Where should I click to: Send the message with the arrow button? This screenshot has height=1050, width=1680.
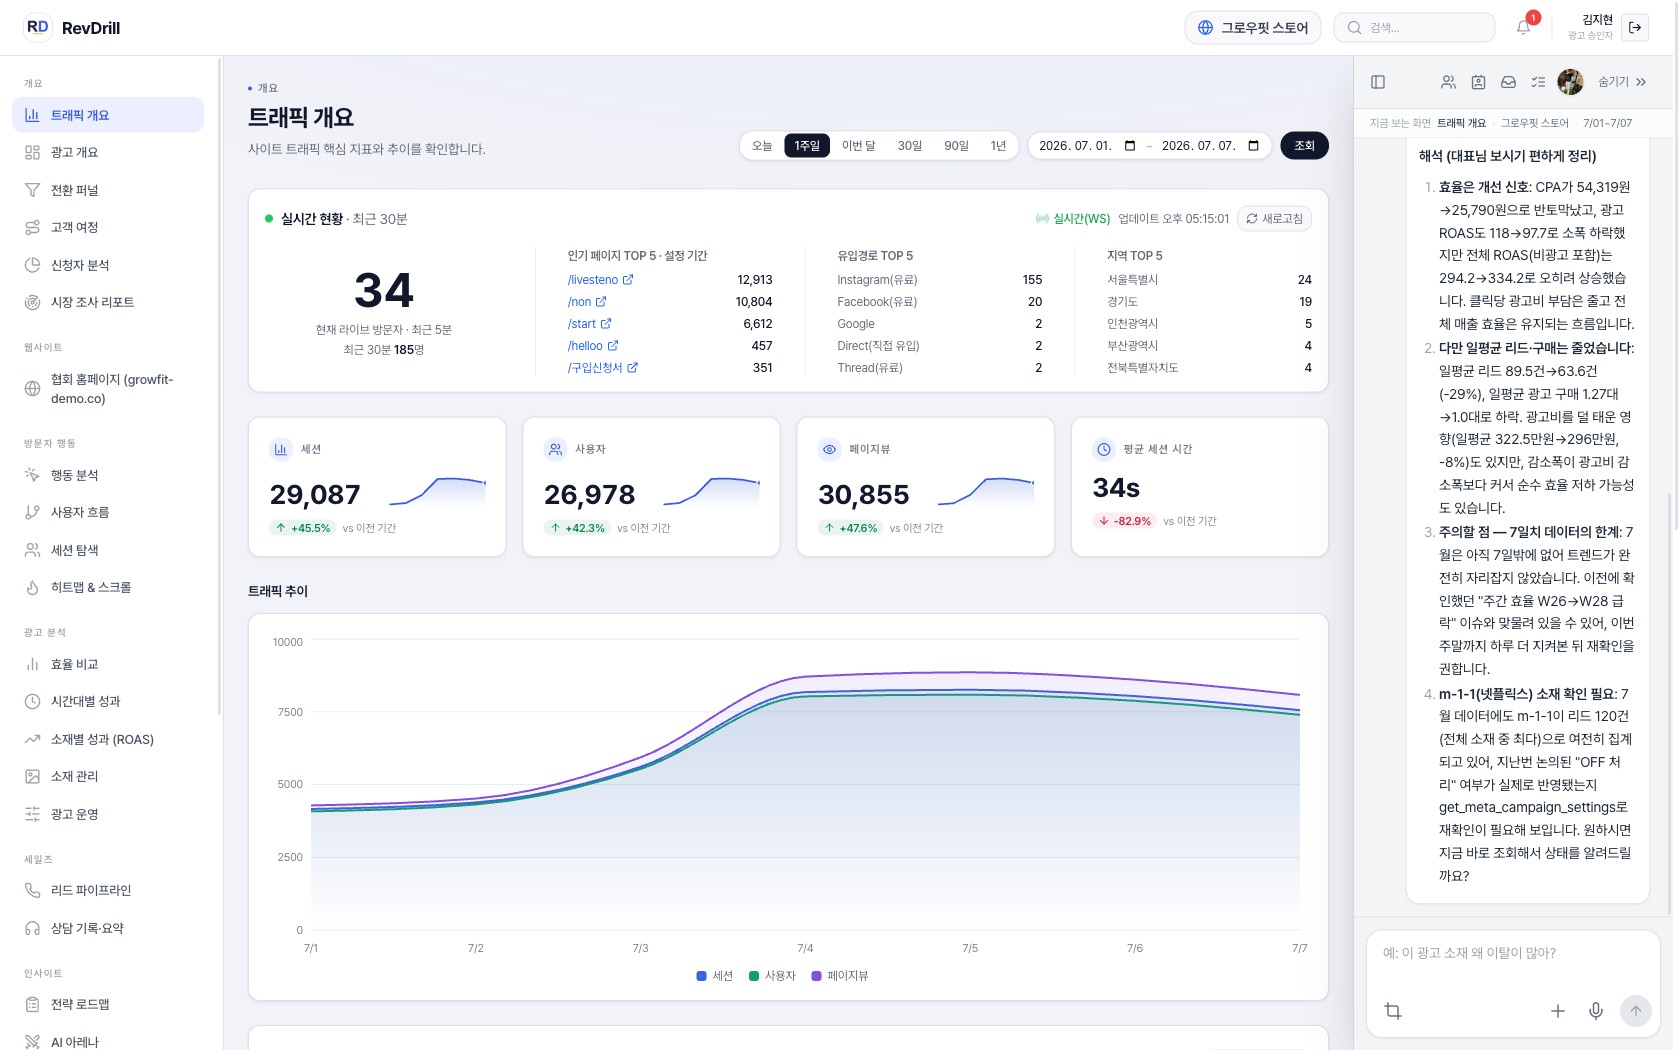[1635, 1011]
